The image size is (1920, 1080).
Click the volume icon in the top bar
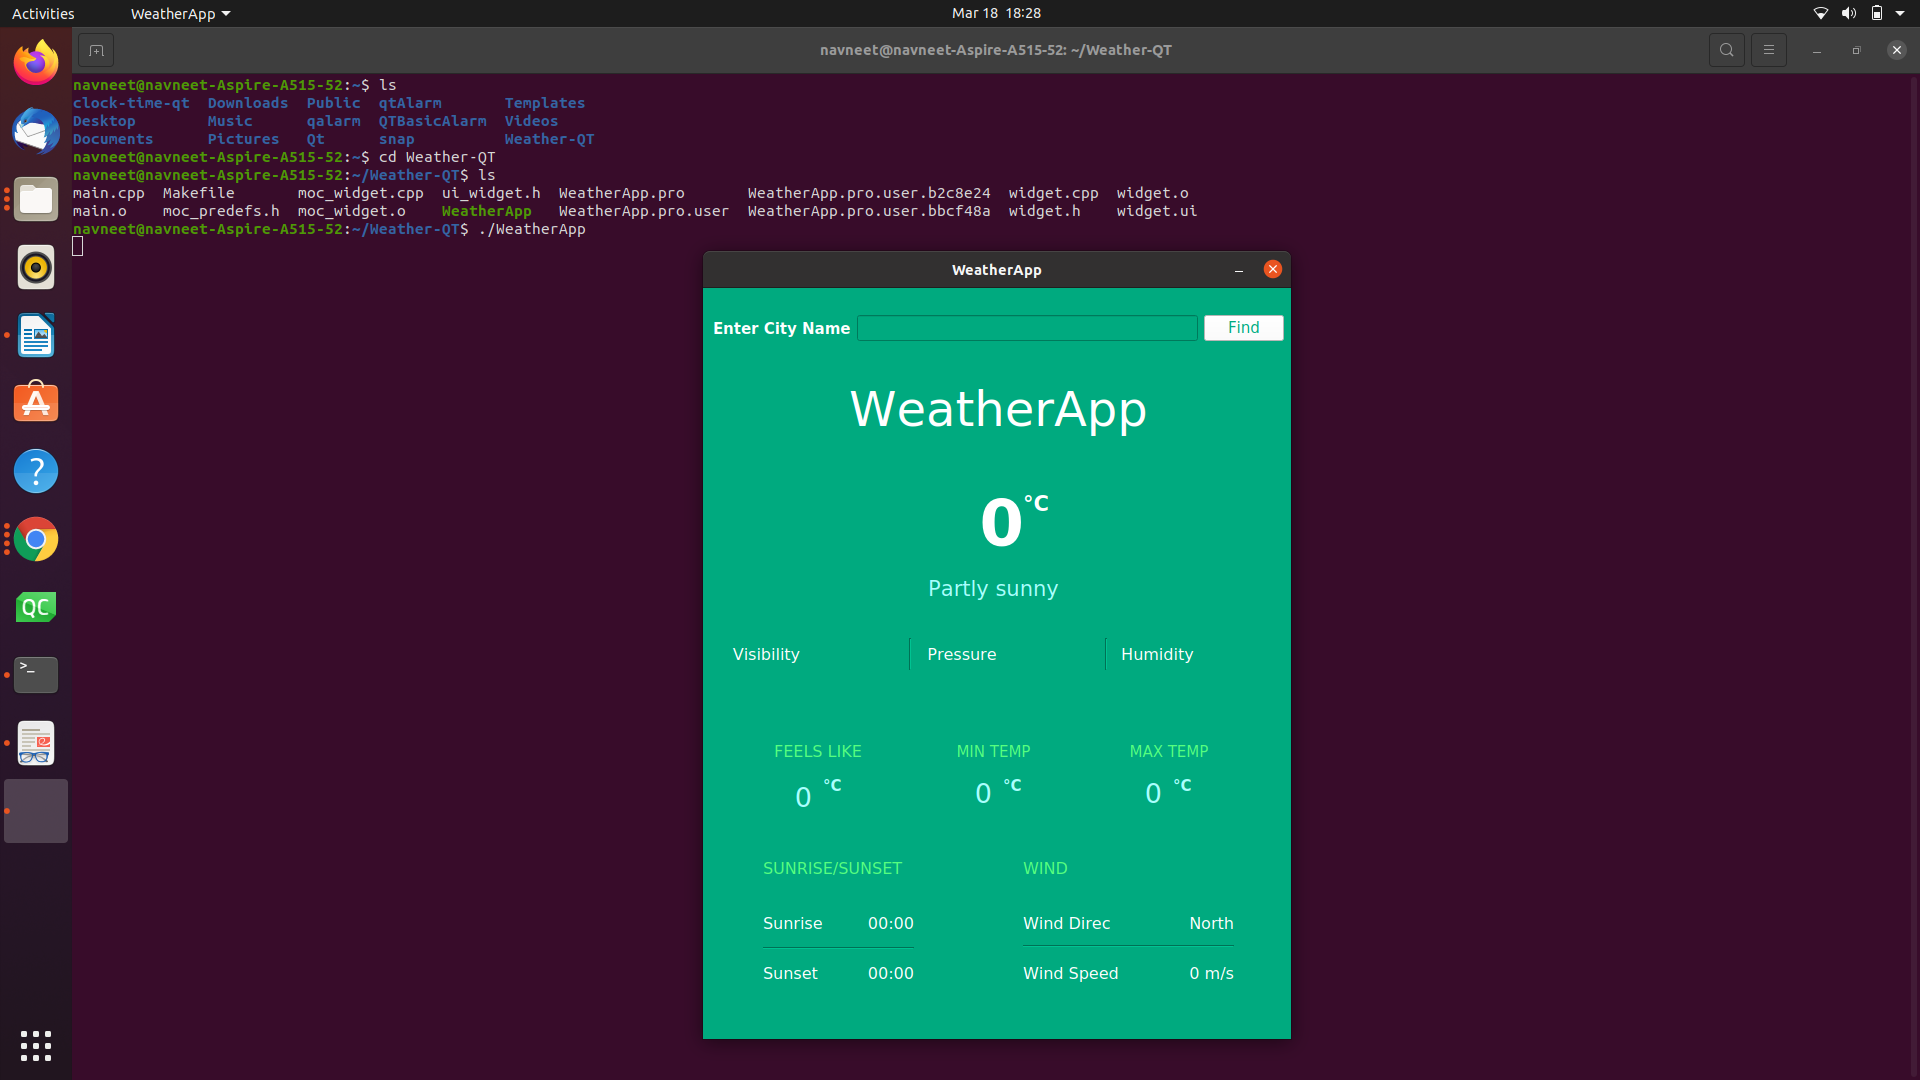[1849, 13]
